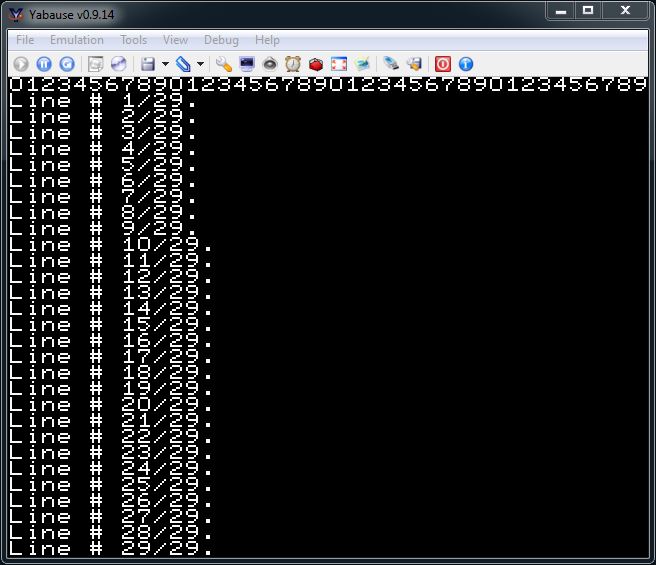
Task: Show About info via blue info icon
Action: click(x=466, y=64)
